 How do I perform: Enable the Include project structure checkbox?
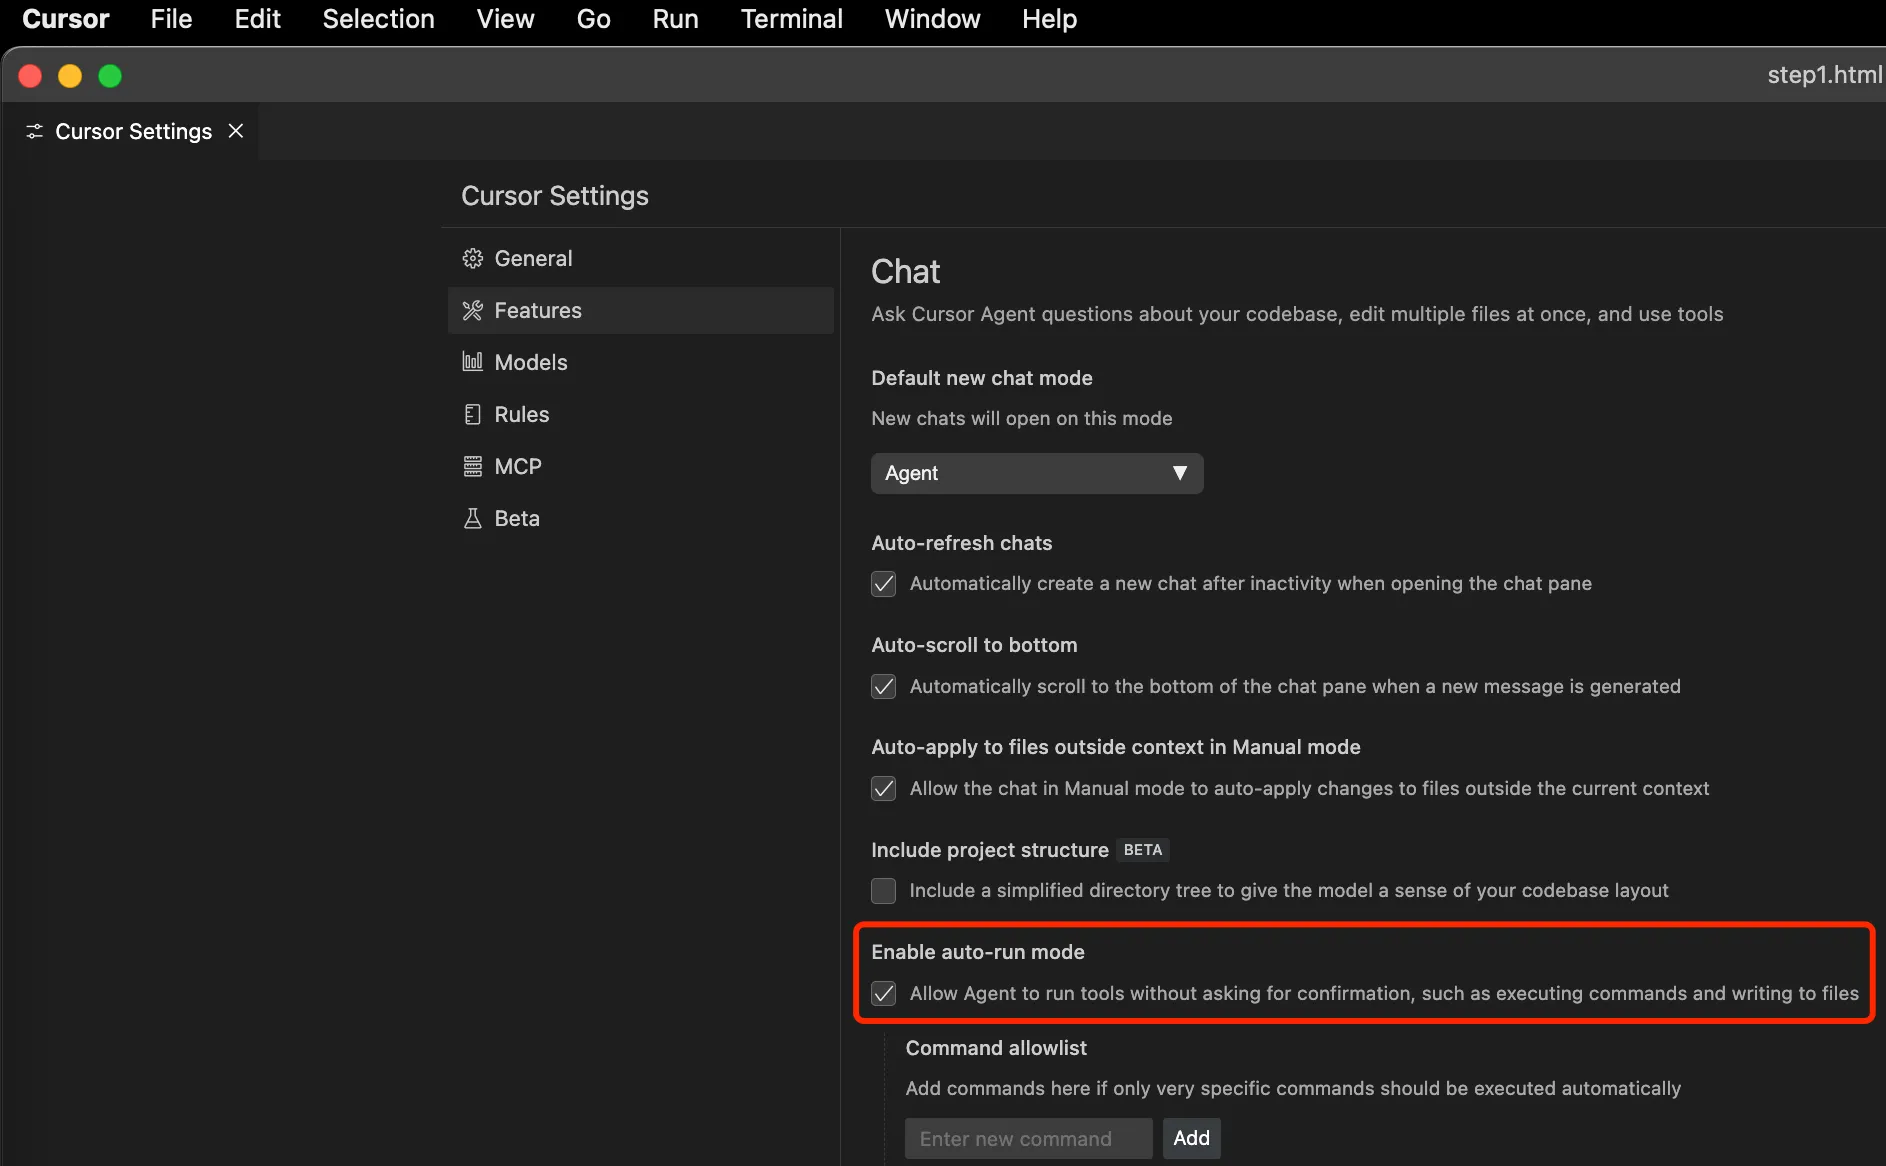[x=883, y=890]
